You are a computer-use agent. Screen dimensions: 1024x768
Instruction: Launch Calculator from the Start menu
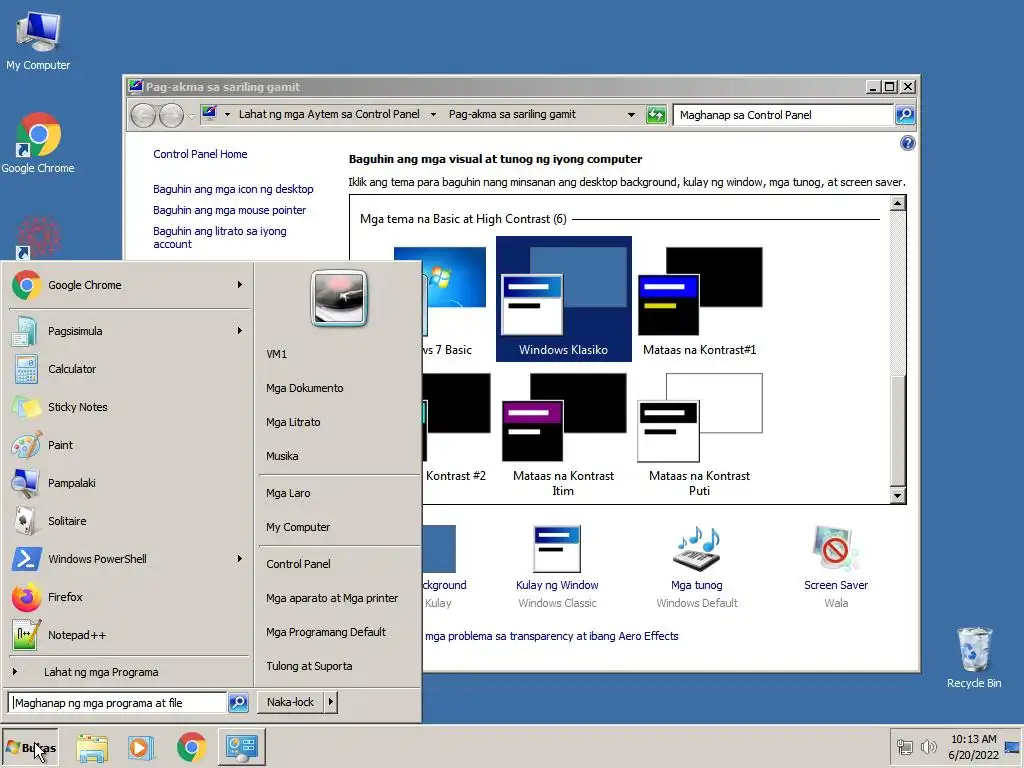[128, 369]
